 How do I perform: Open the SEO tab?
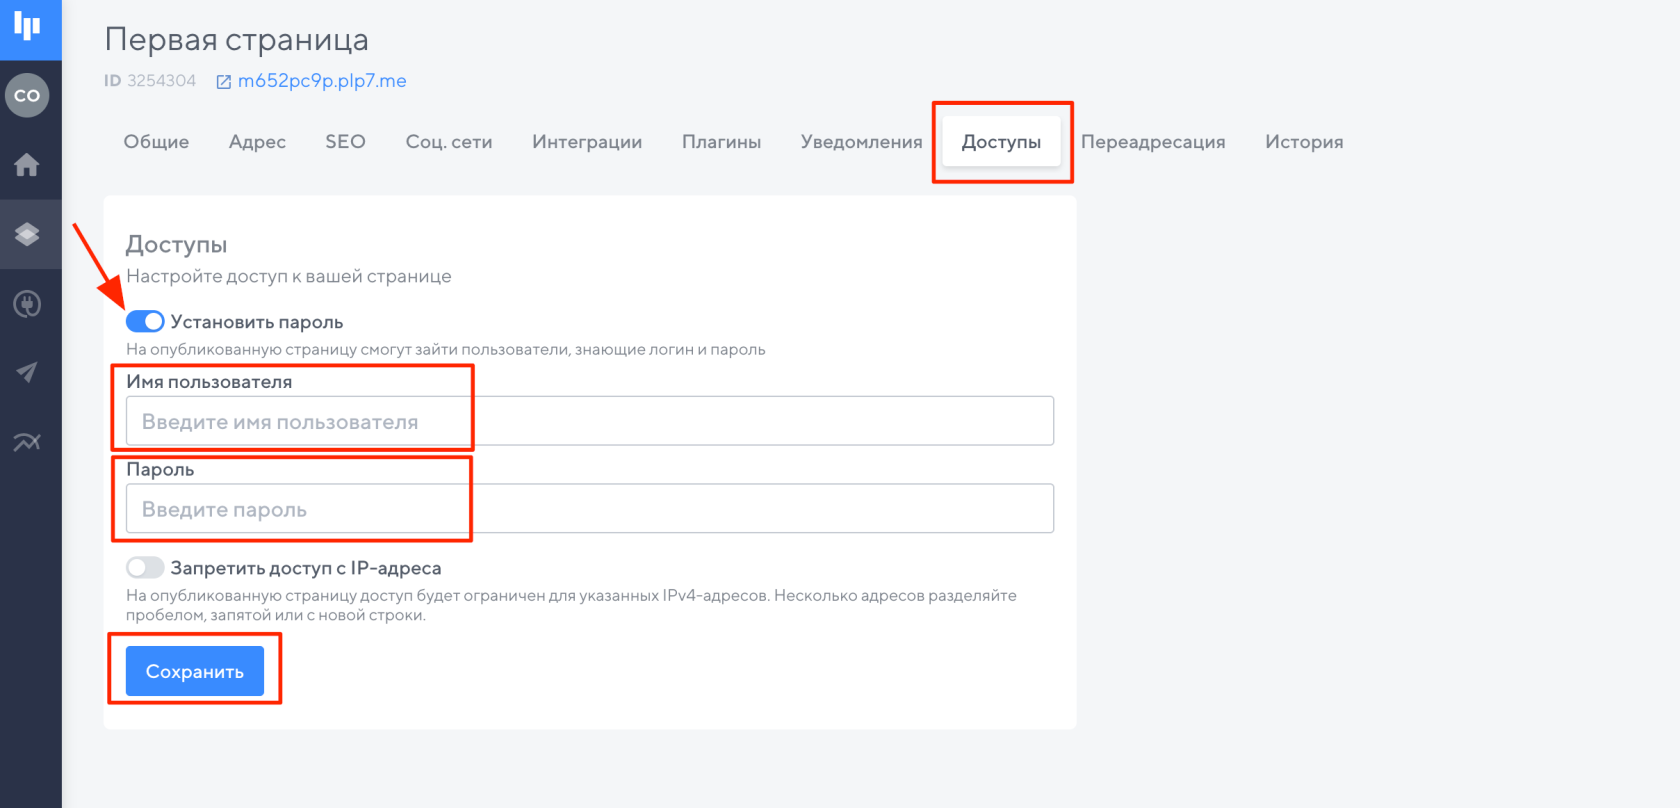click(345, 142)
